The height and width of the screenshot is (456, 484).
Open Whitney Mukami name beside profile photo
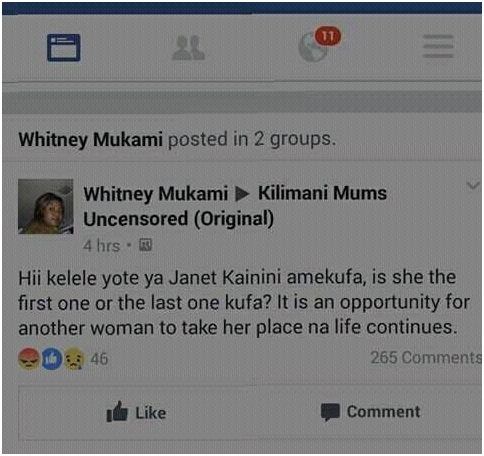coord(156,194)
